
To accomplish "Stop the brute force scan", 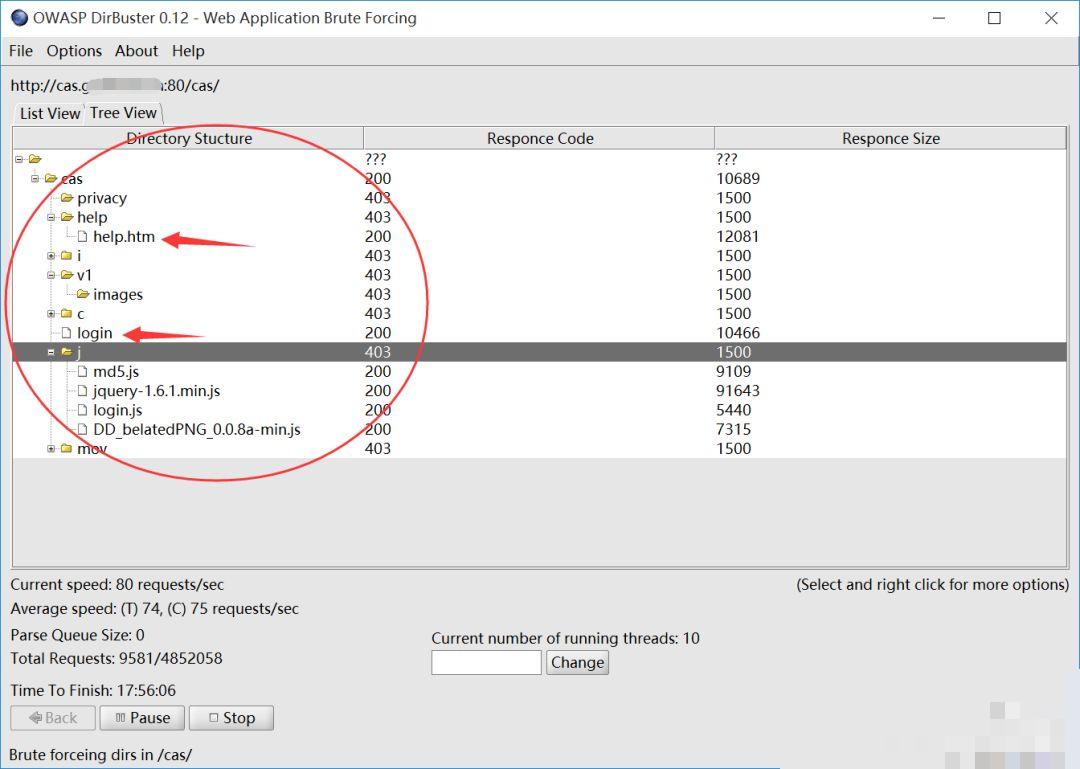I will pos(231,718).
